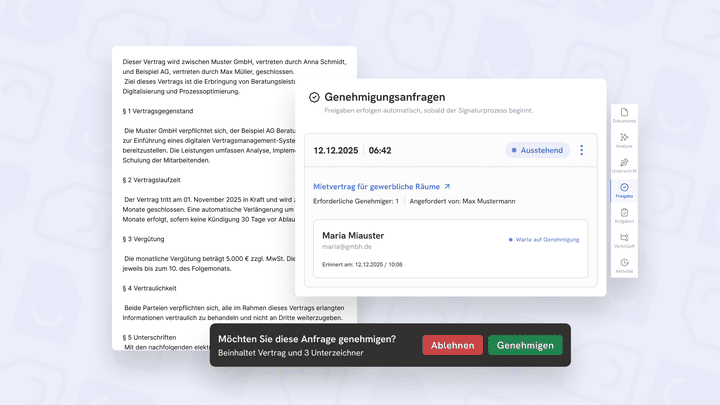Open the three-dot menu for the request
The height and width of the screenshot is (405, 720).
point(581,150)
